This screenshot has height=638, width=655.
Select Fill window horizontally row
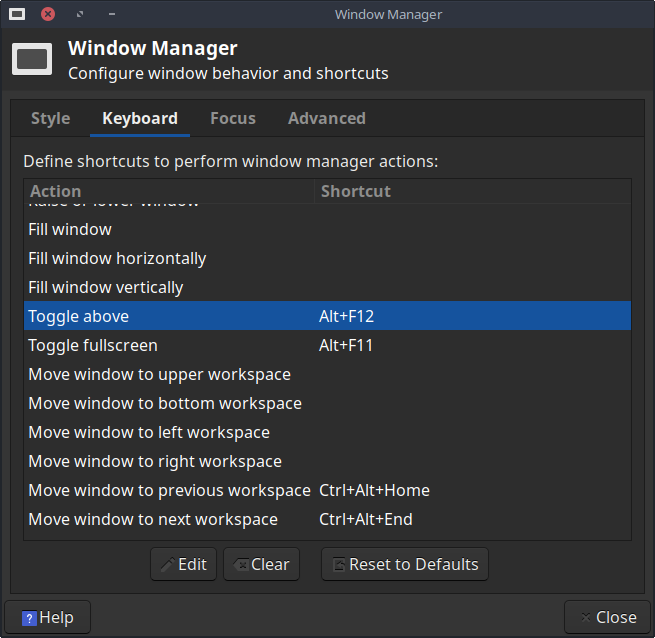point(328,258)
